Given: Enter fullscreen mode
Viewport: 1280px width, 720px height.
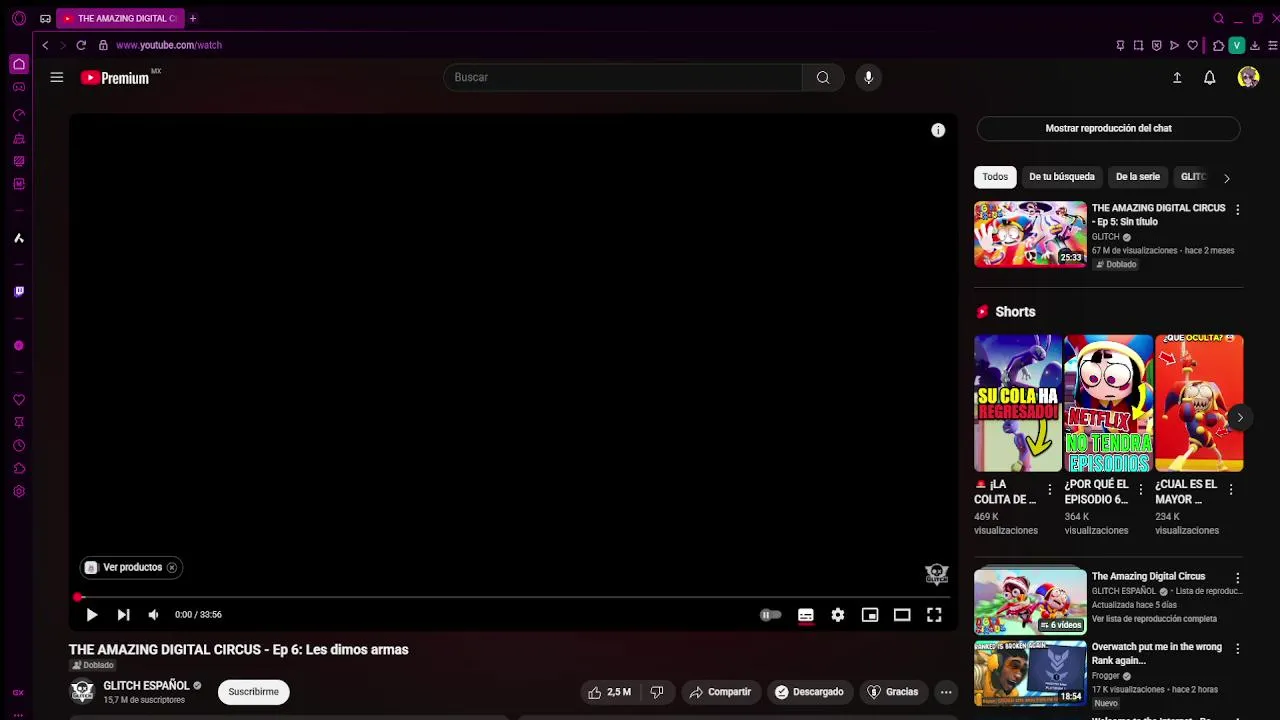Looking at the screenshot, I should coord(934,615).
